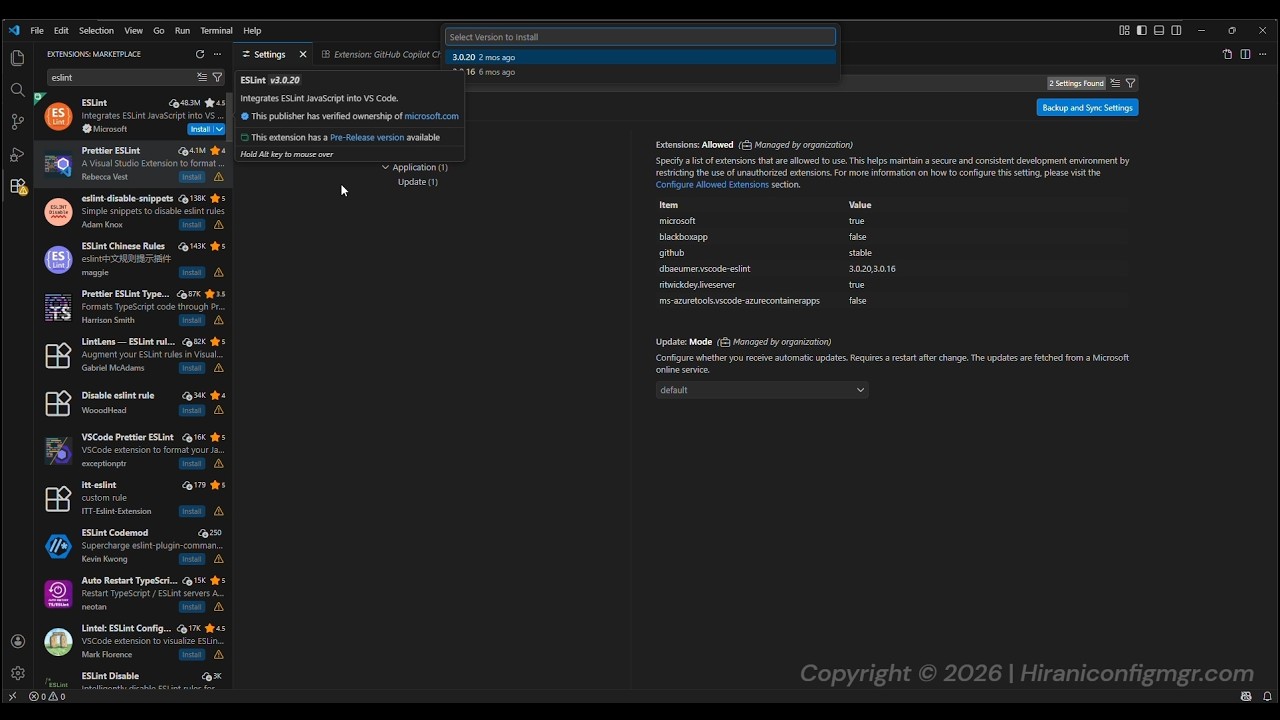Open the Explorer view in activity bar
Image resolution: width=1280 pixels, height=720 pixels.
point(17,58)
